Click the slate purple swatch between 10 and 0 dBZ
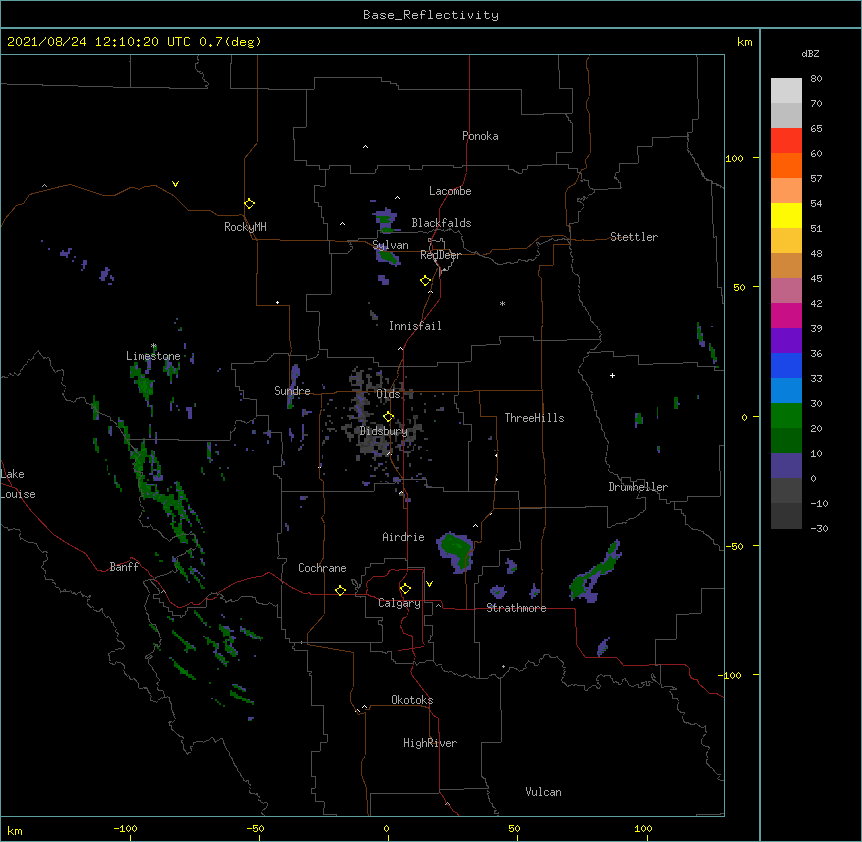Image resolution: width=862 pixels, height=842 pixels. (x=786, y=466)
